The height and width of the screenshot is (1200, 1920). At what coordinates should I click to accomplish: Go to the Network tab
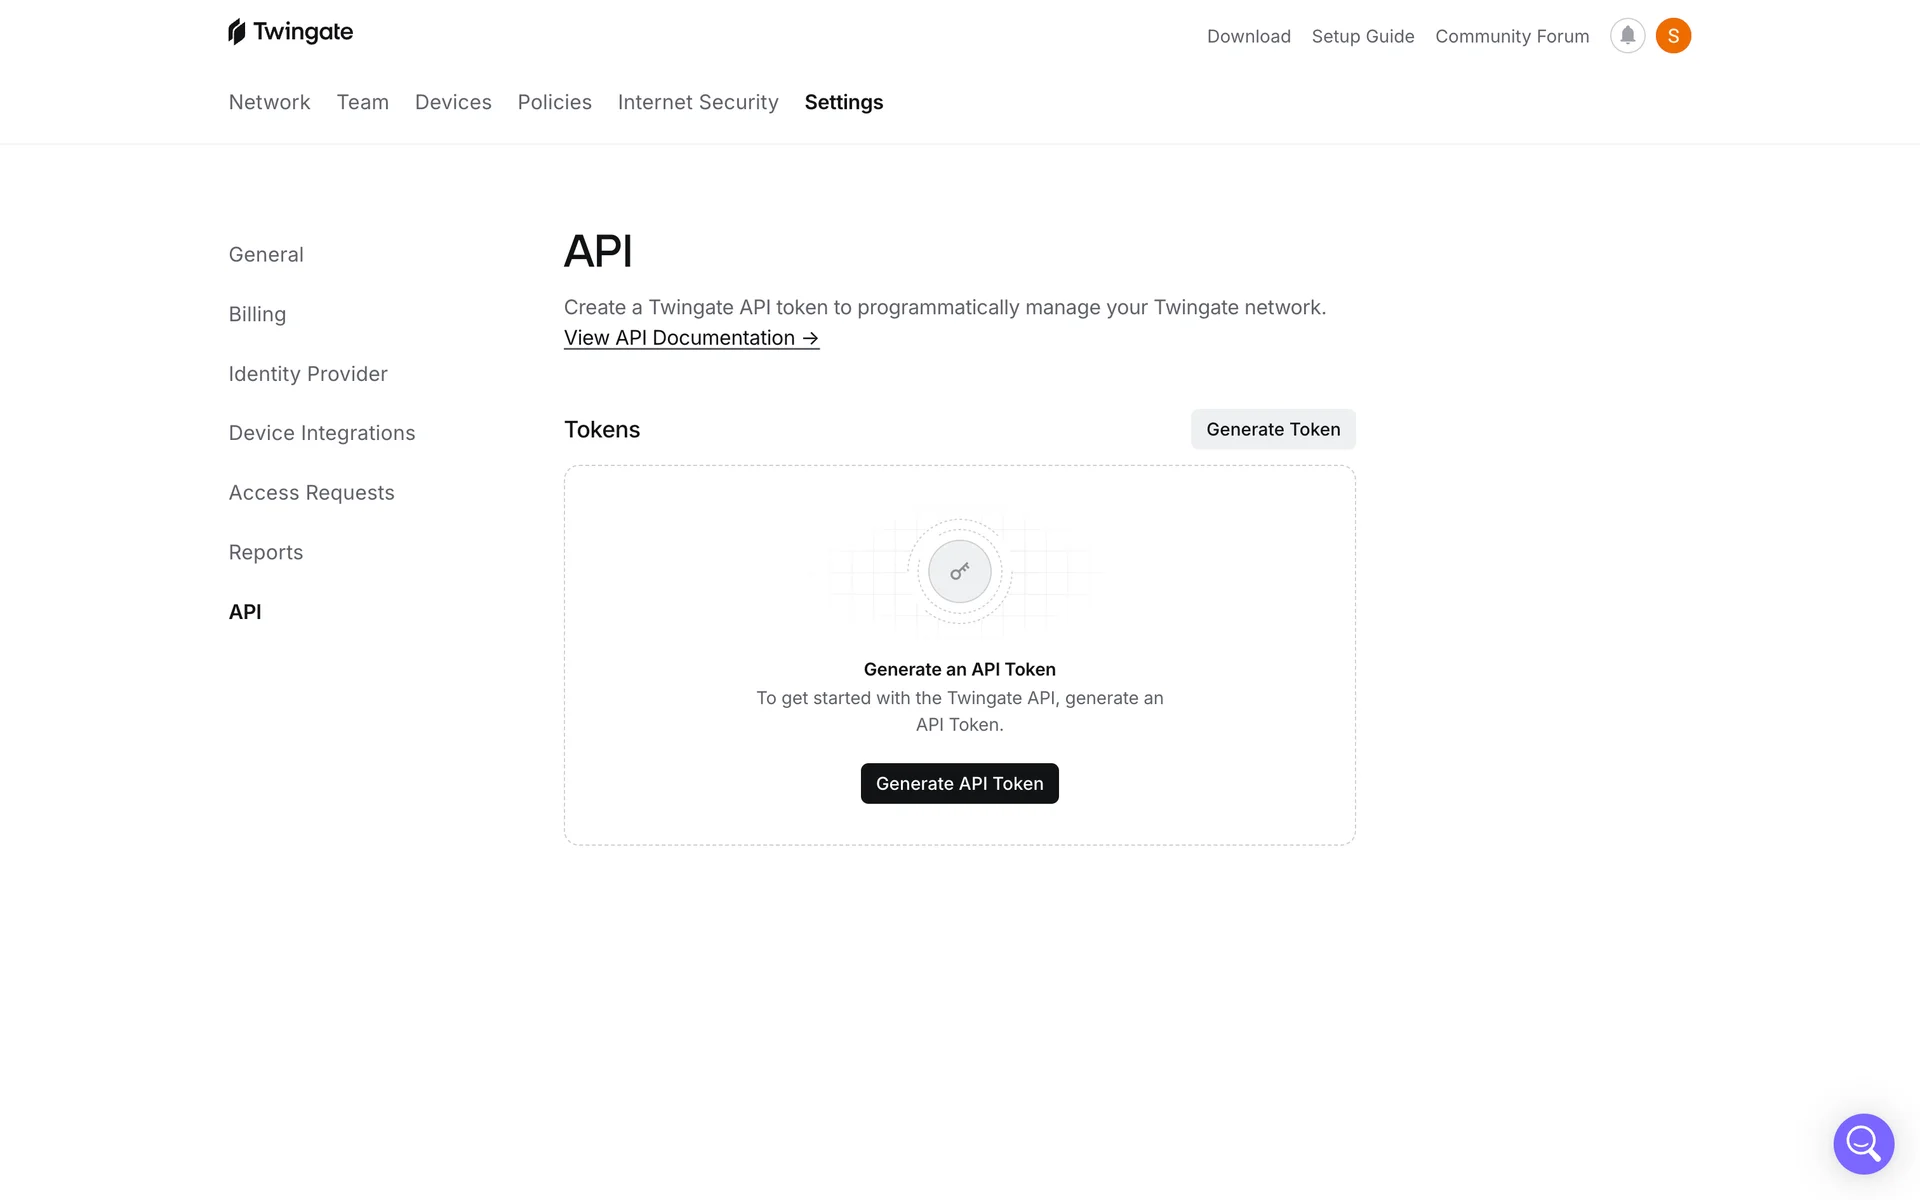tap(269, 102)
